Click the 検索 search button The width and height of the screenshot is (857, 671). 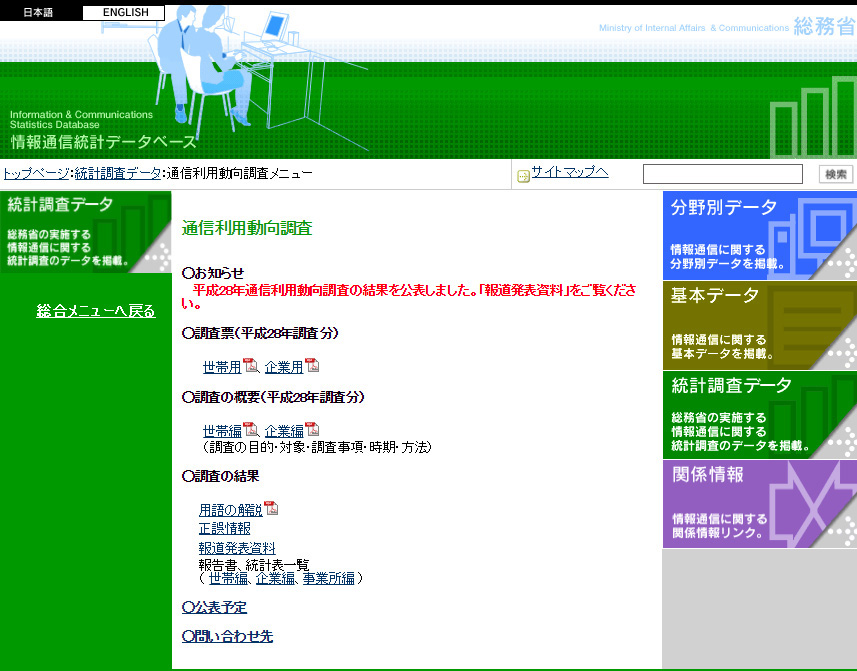(836, 174)
